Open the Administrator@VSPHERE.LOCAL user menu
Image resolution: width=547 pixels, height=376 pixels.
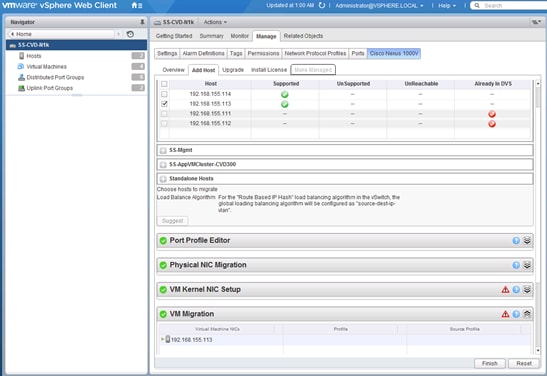click(x=379, y=6)
